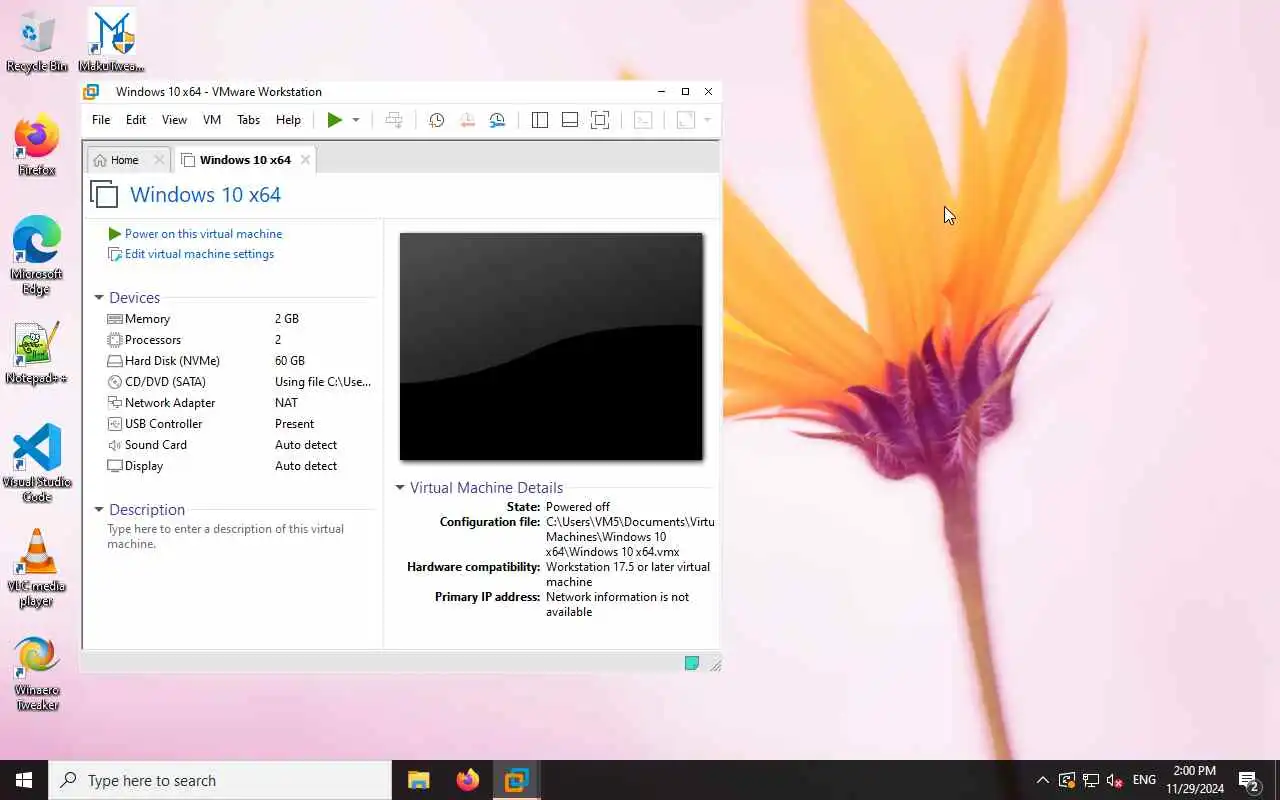Collapse the Devices section
The height and width of the screenshot is (800, 1280).
click(x=99, y=298)
